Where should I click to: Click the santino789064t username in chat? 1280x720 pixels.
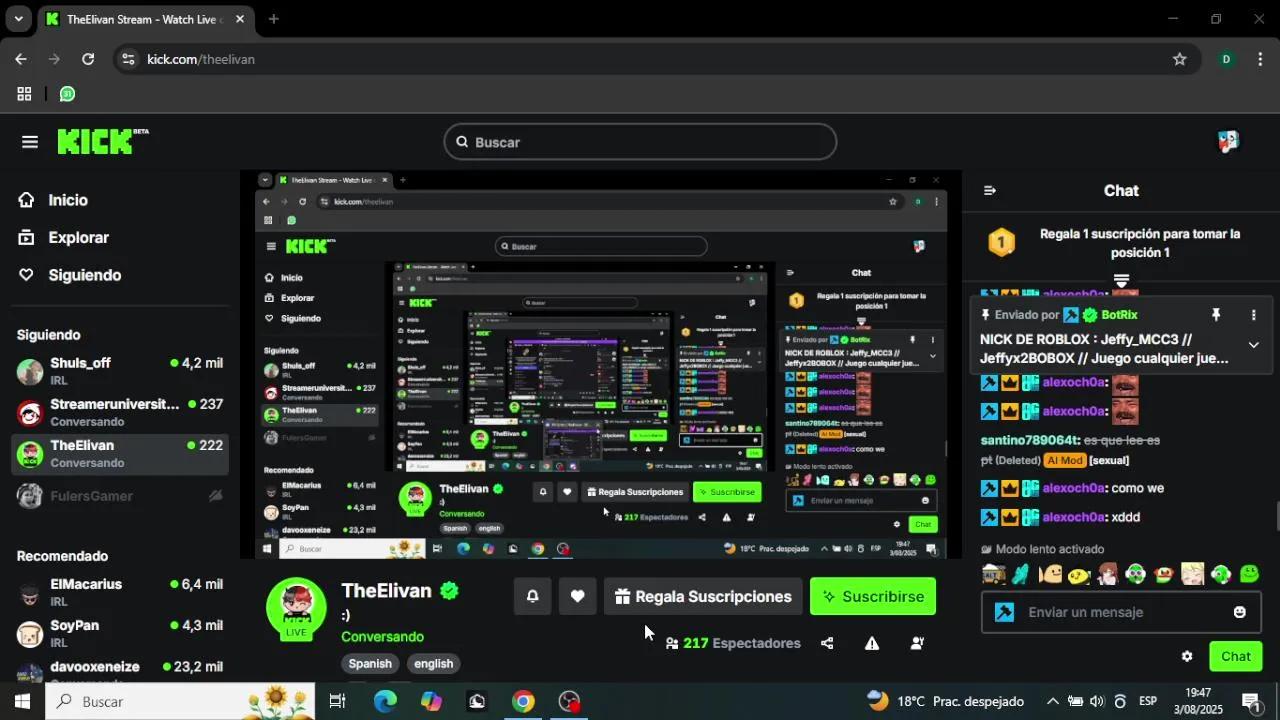pyautogui.click(x=1029, y=440)
